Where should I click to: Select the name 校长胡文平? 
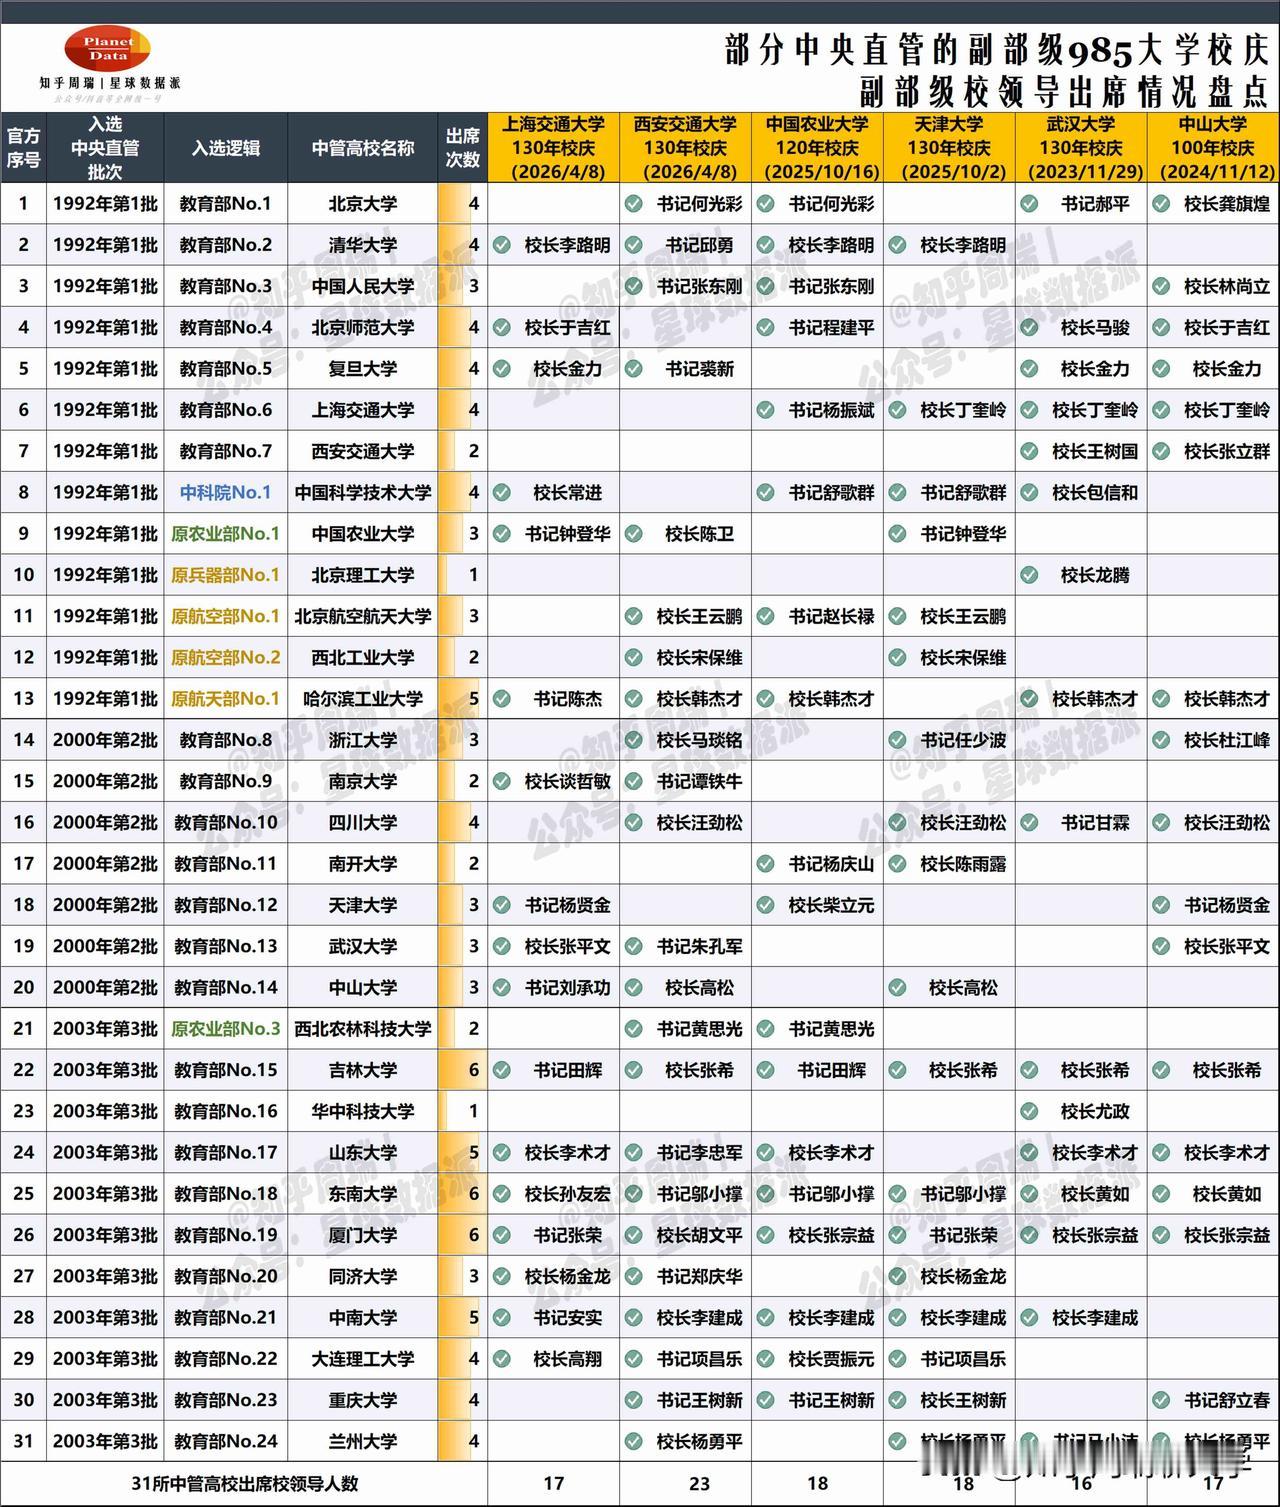pos(699,1235)
